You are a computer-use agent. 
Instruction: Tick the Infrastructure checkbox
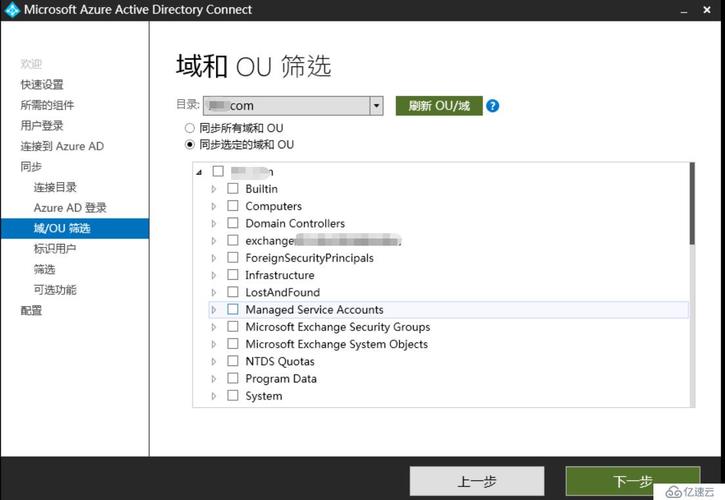click(233, 275)
